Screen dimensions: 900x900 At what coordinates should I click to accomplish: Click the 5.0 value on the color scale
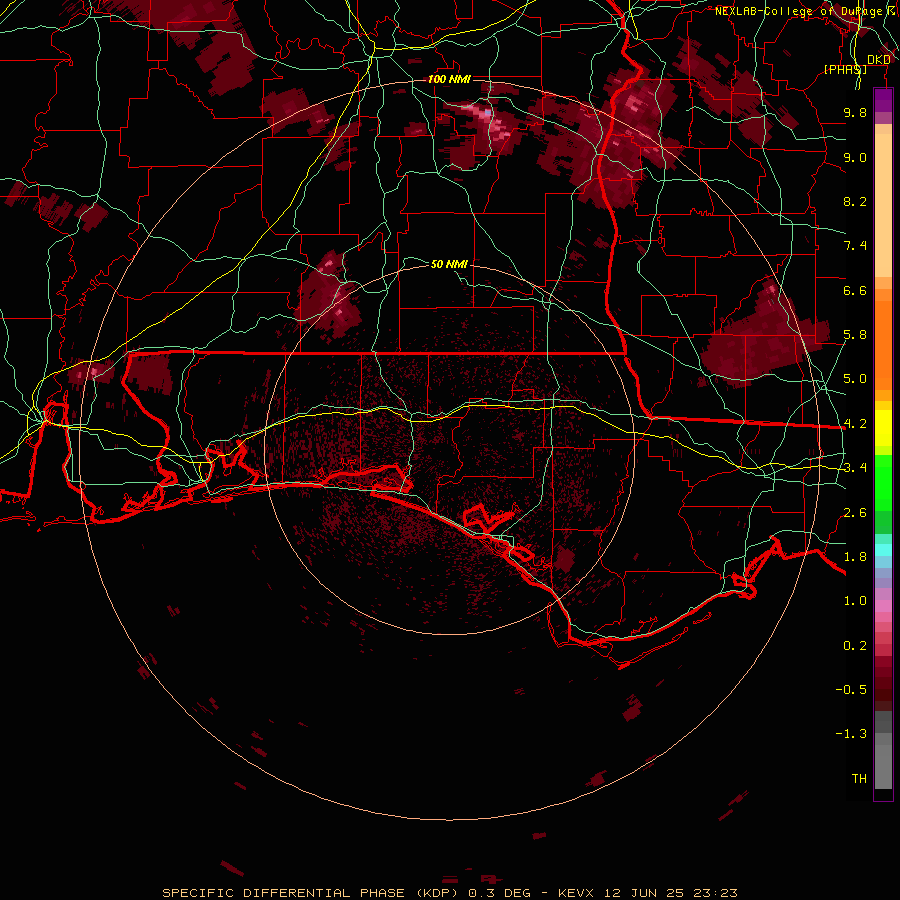(855, 379)
